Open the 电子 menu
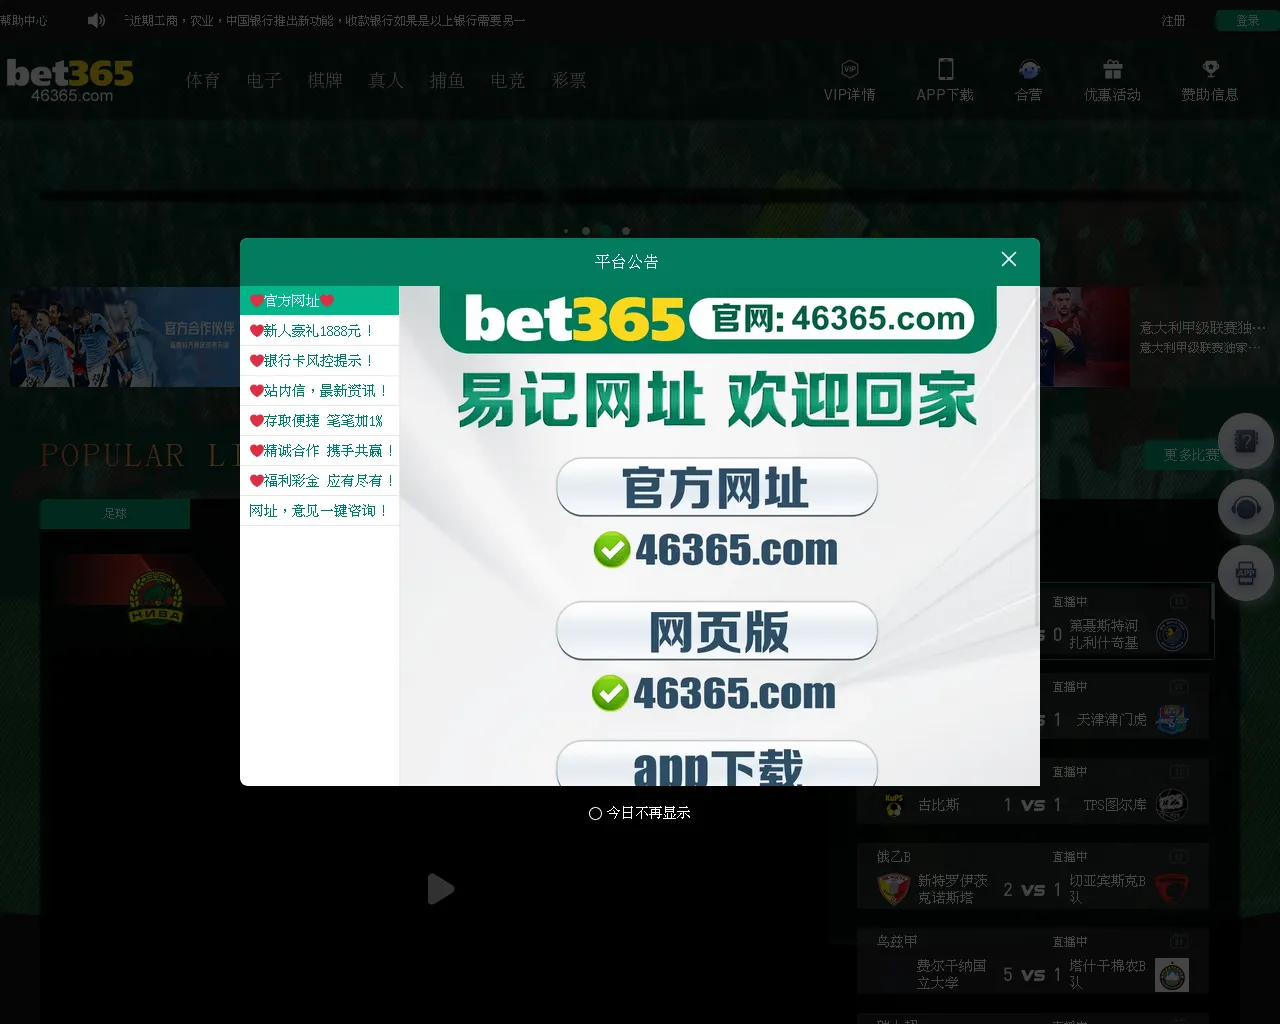1280x1024 pixels. click(264, 80)
